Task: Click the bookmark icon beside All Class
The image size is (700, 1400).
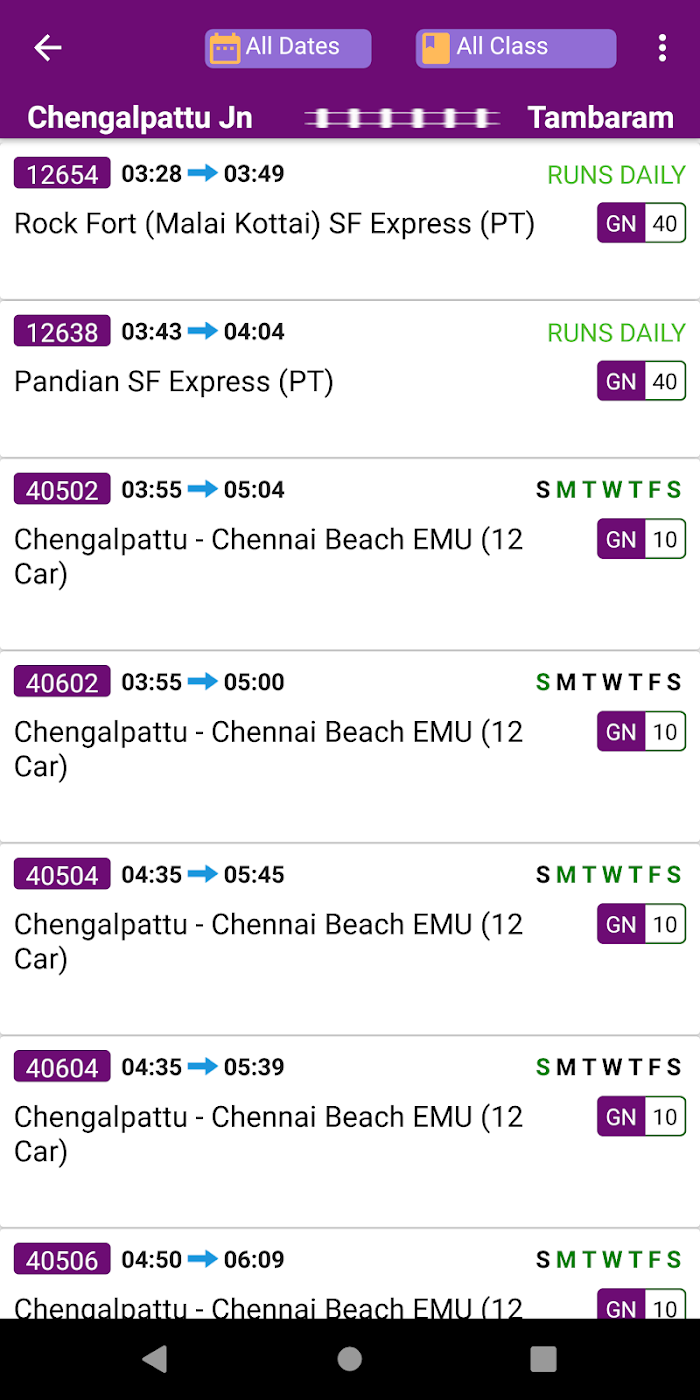Action: [435, 47]
